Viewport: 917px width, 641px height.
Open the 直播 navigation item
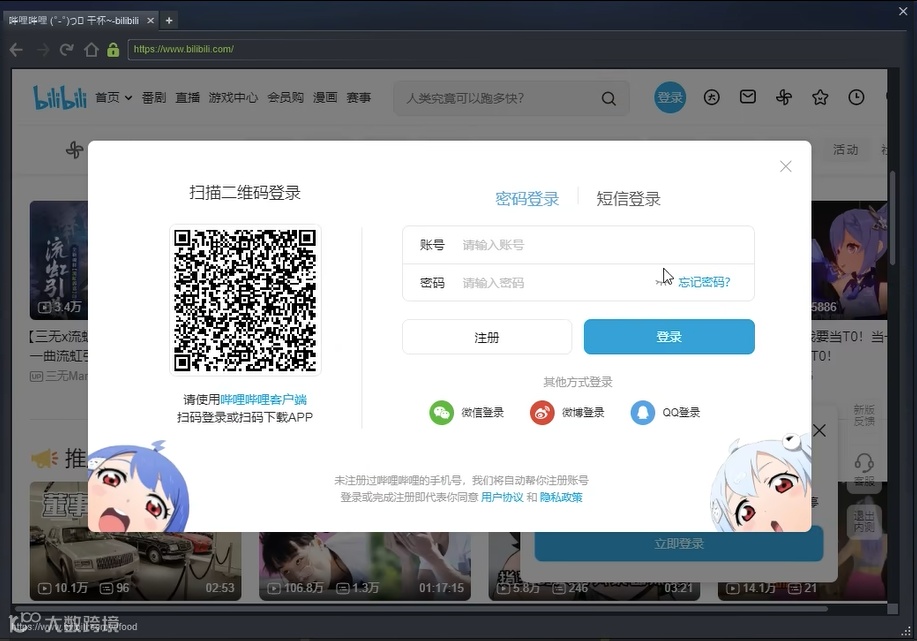[x=188, y=98]
